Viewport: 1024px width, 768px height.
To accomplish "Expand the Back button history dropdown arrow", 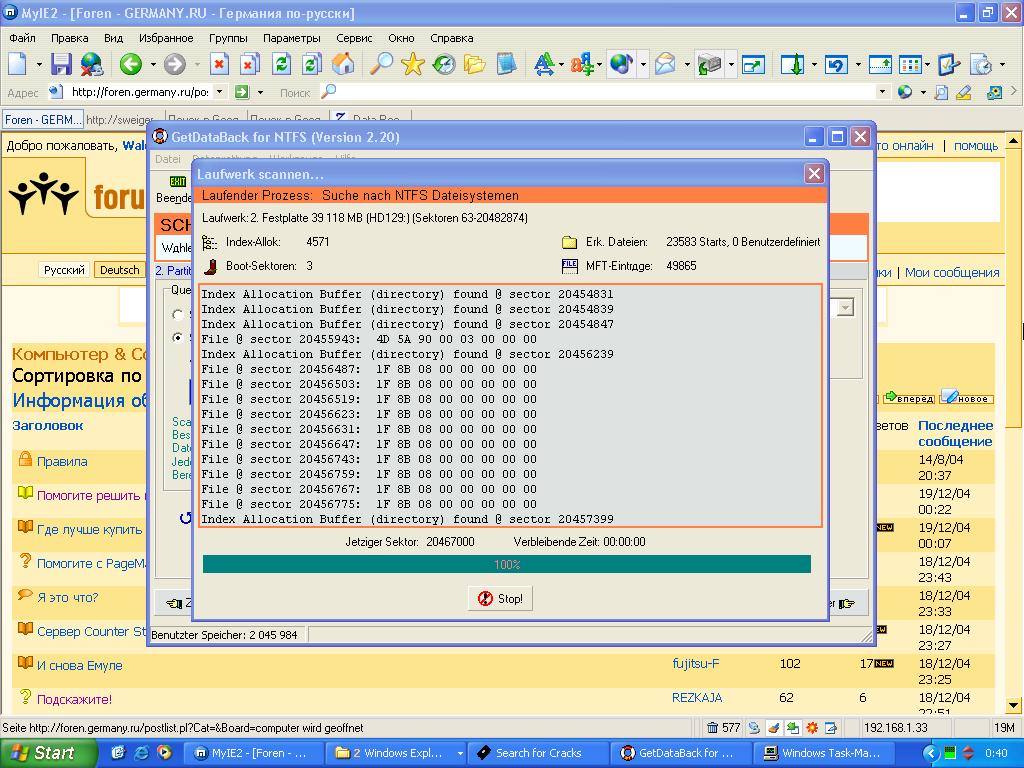I will pos(153,65).
